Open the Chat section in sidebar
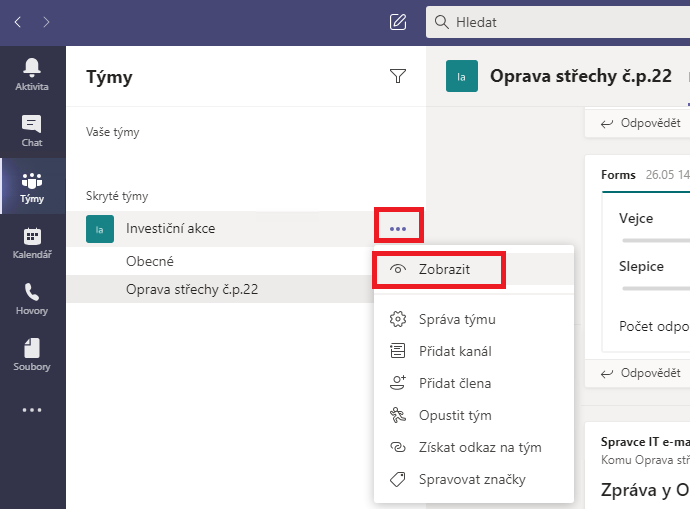Screen dimensions: 690x509 tap(32, 130)
